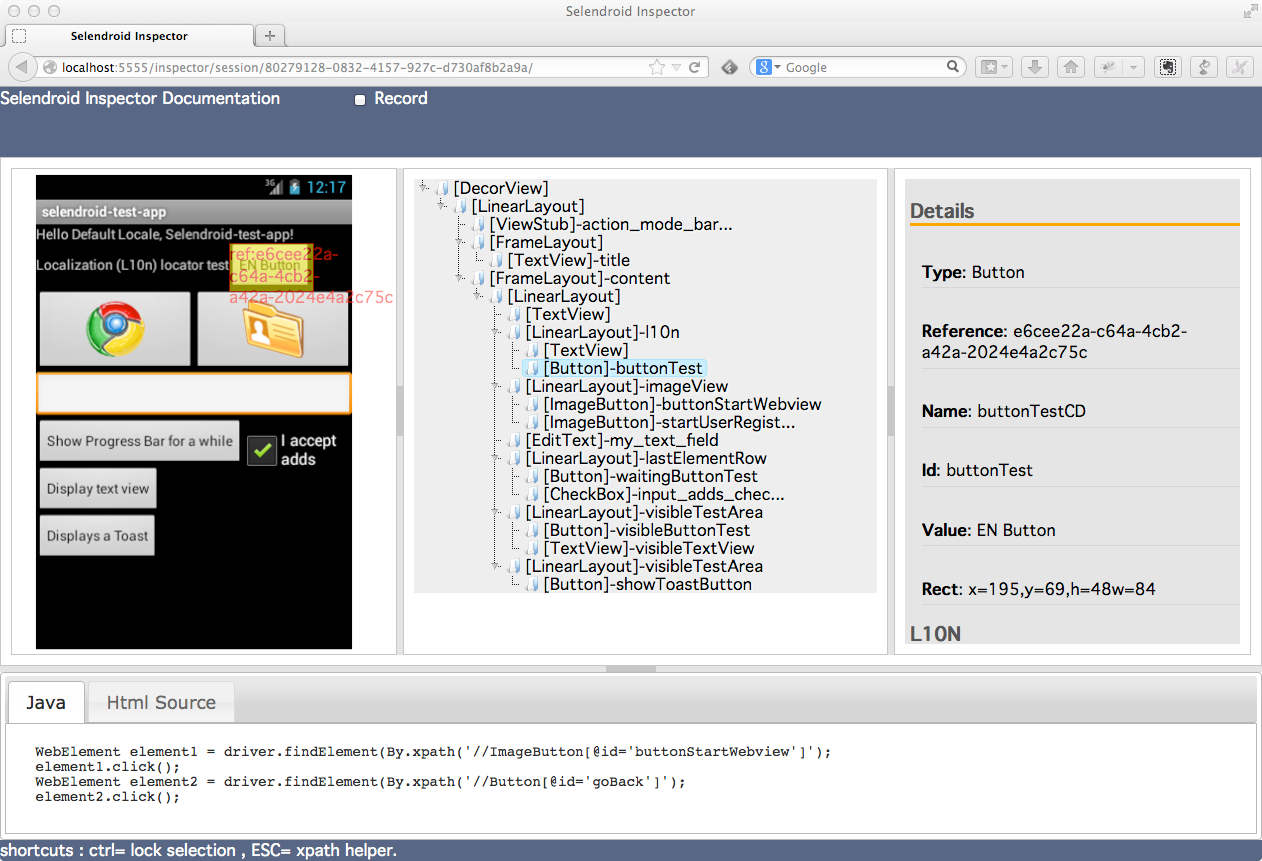Click the desk lamp extension icon in toolbar
This screenshot has width=1262, height=861.
click(1203, 67)
